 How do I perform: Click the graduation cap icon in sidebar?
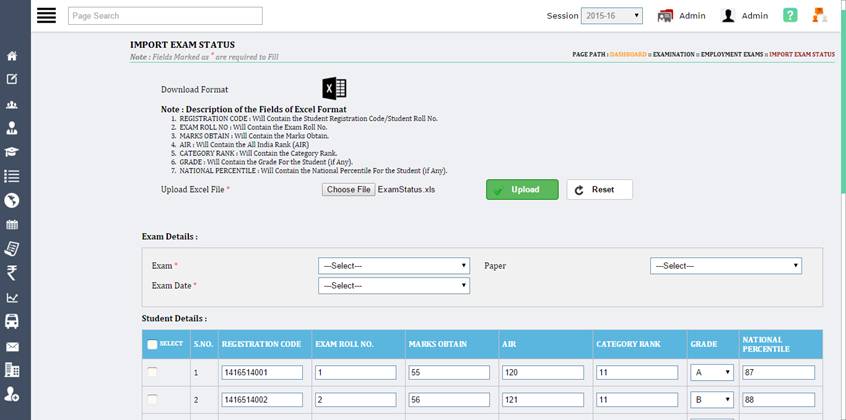12,152
